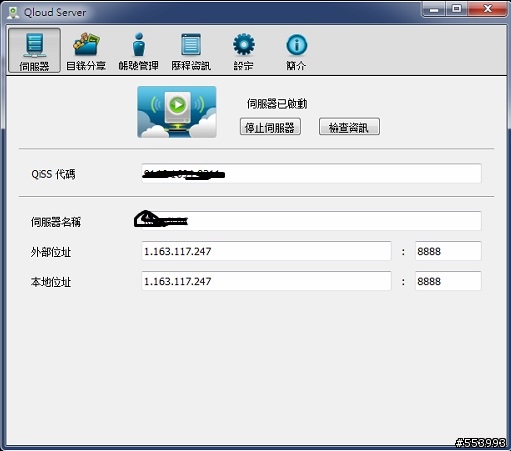This screenshot has height=451, width=511.
Task: Maximize the Qloud Server window
Action: (457, 9)
